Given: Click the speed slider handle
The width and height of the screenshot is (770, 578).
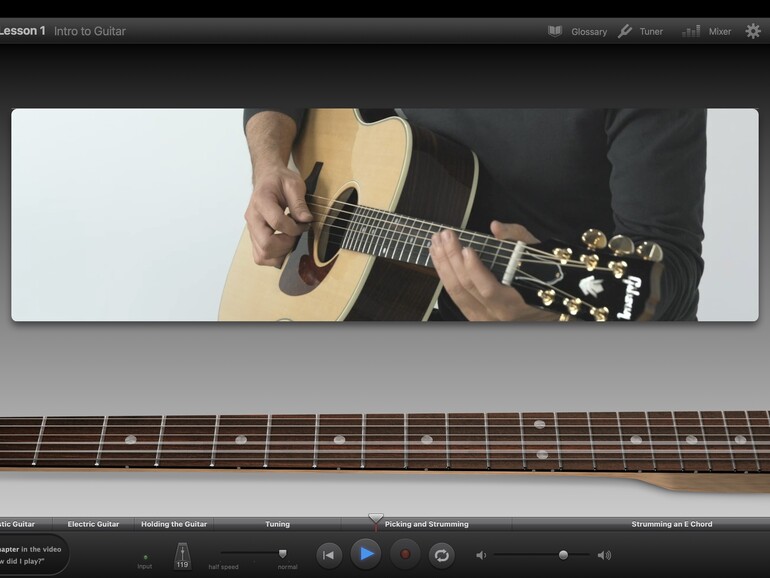Looking at the screenshot, I should click(x=282, y=554).
